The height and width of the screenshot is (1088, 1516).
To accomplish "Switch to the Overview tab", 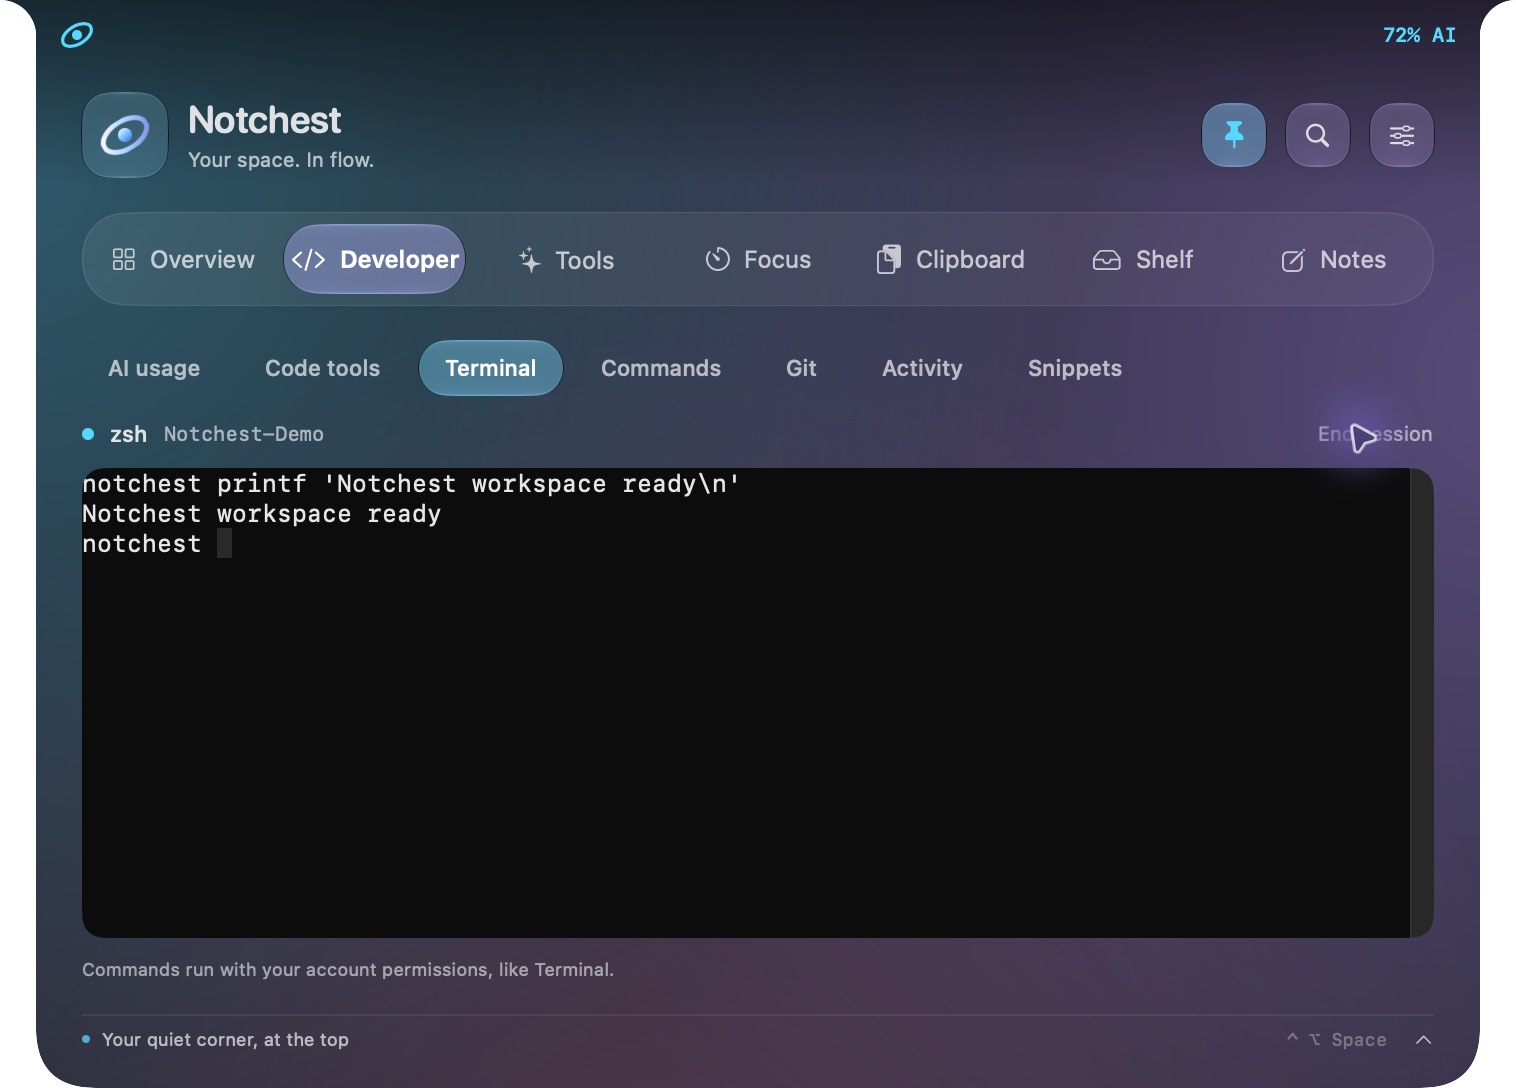I will pos(183,260).
